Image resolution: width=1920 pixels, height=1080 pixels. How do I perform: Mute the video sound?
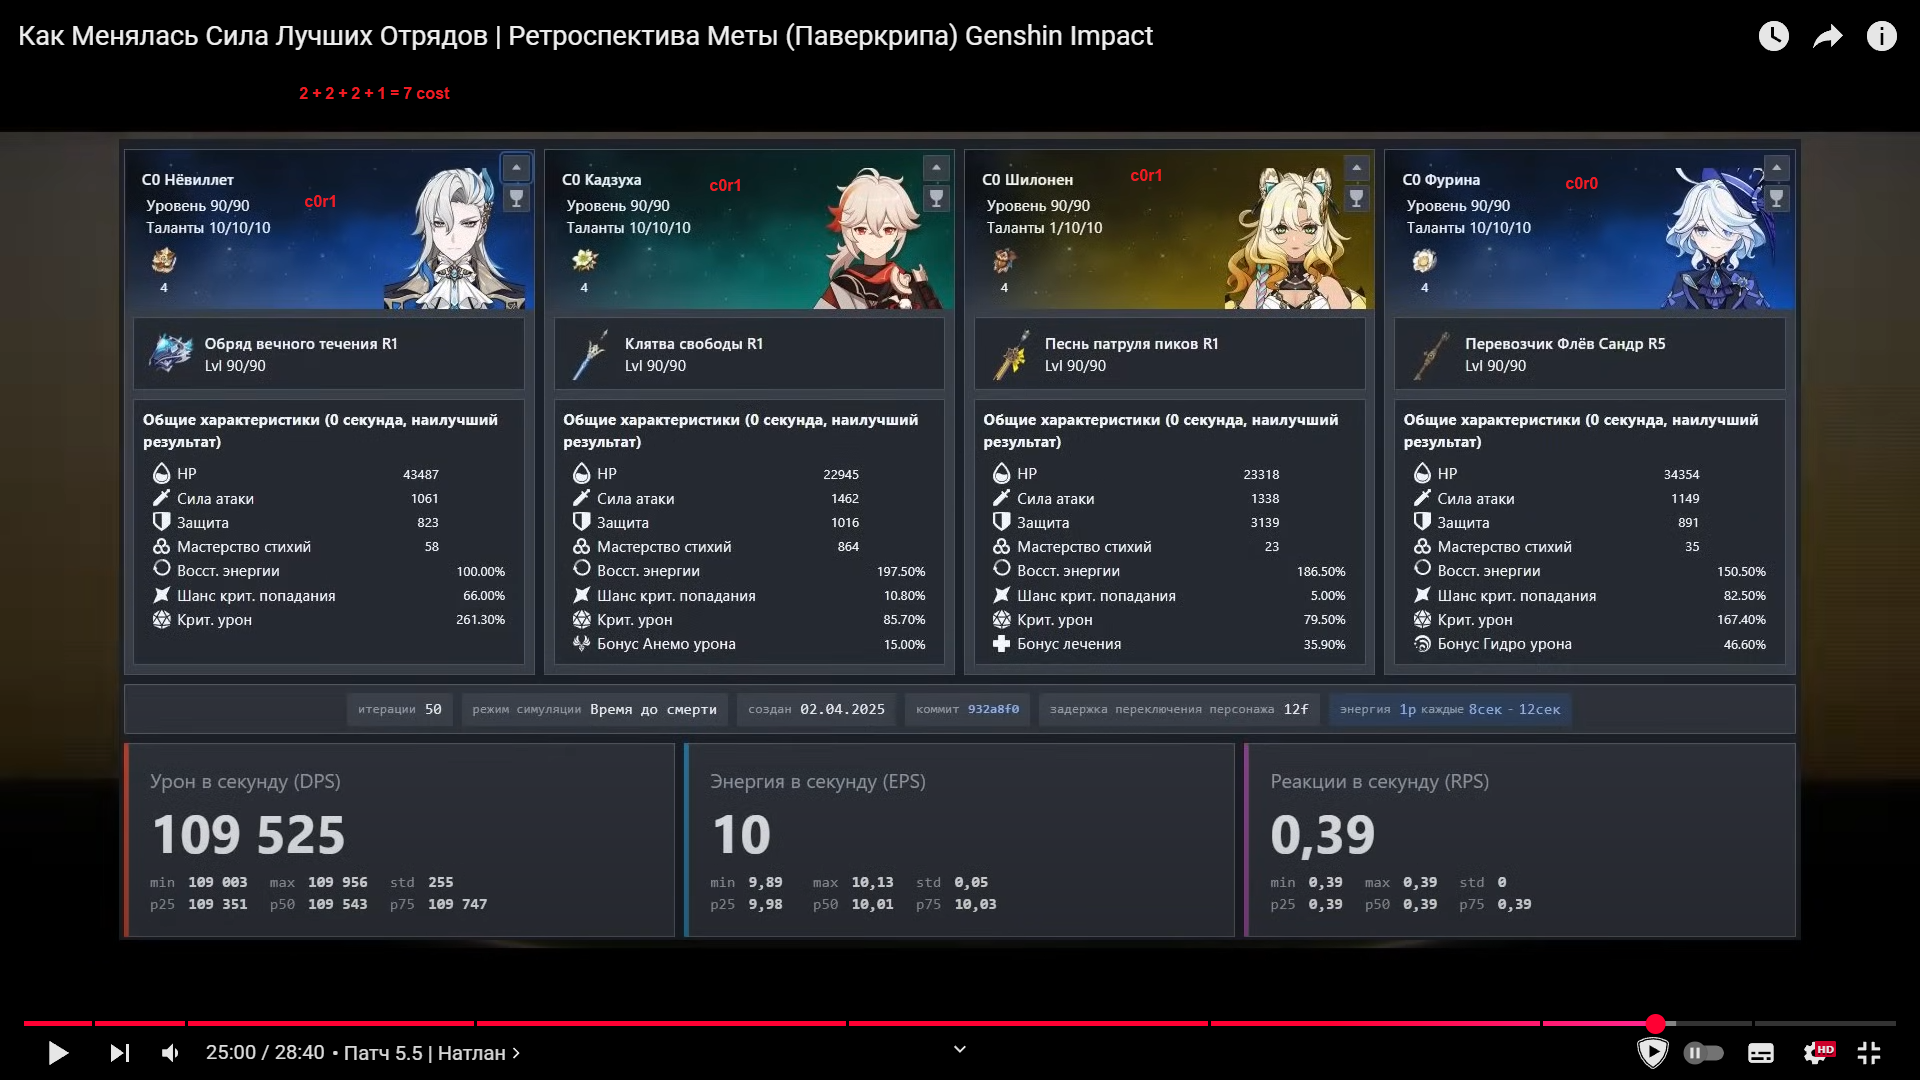tap(171, 1053)
